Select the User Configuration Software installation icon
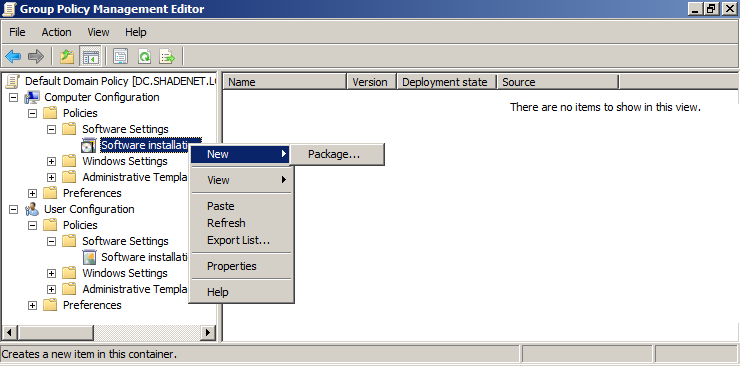Image resolution: width=740 pixels, height=366 pixels. tap(89, 257)
